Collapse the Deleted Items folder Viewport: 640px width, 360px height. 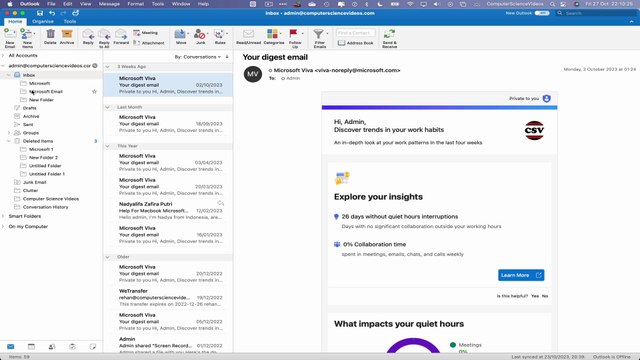click(9, 141)
